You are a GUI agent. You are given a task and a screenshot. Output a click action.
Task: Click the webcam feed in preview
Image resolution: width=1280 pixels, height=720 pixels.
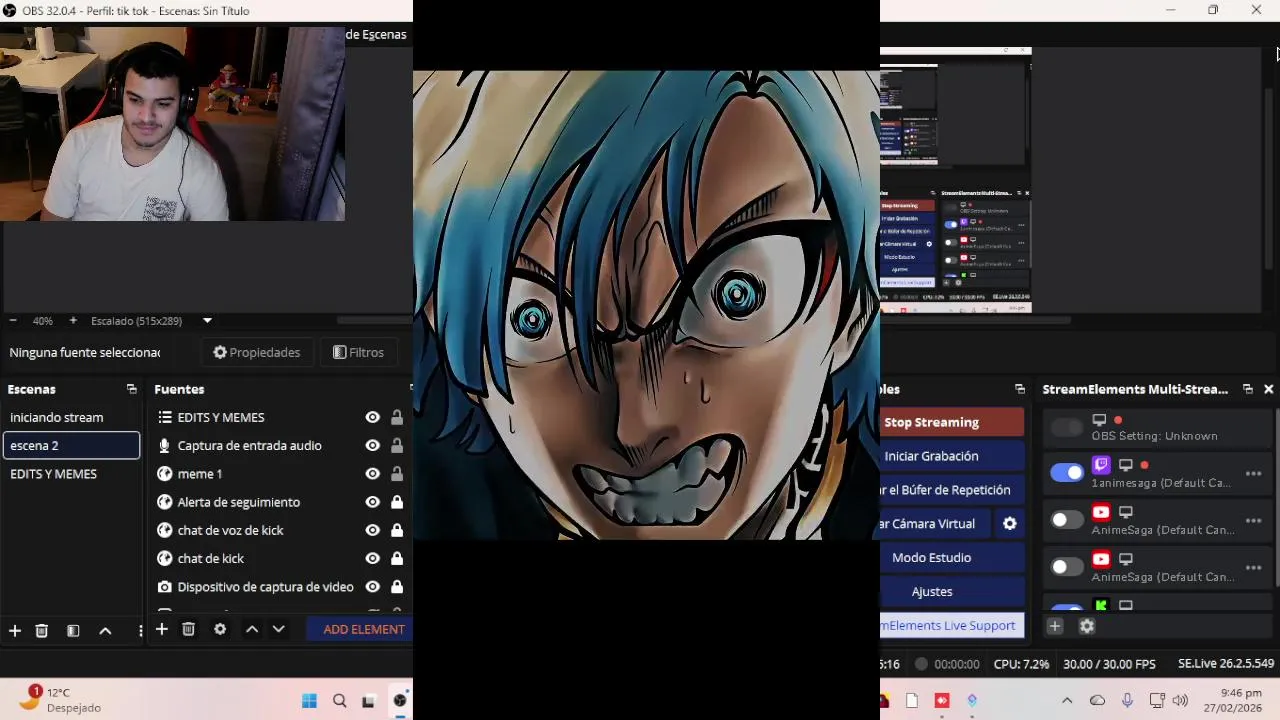point(172,124)
